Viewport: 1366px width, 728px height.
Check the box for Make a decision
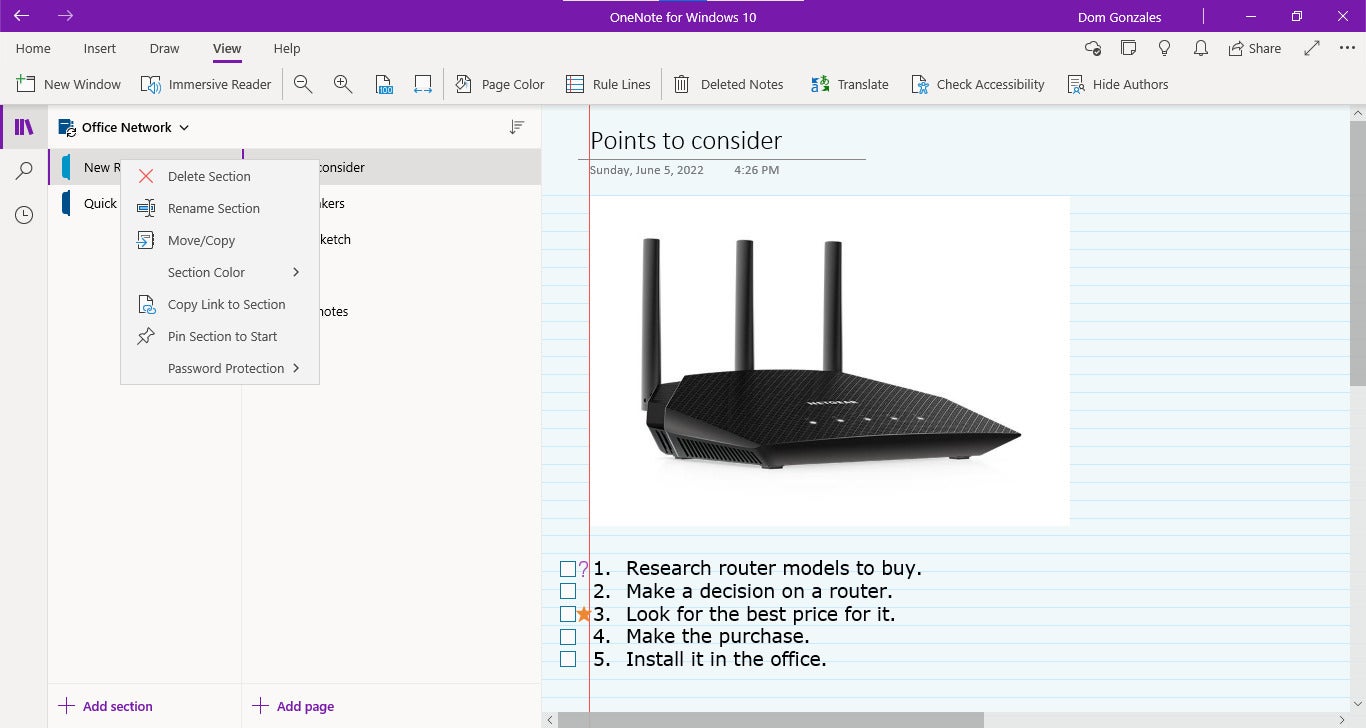[568, 591]
